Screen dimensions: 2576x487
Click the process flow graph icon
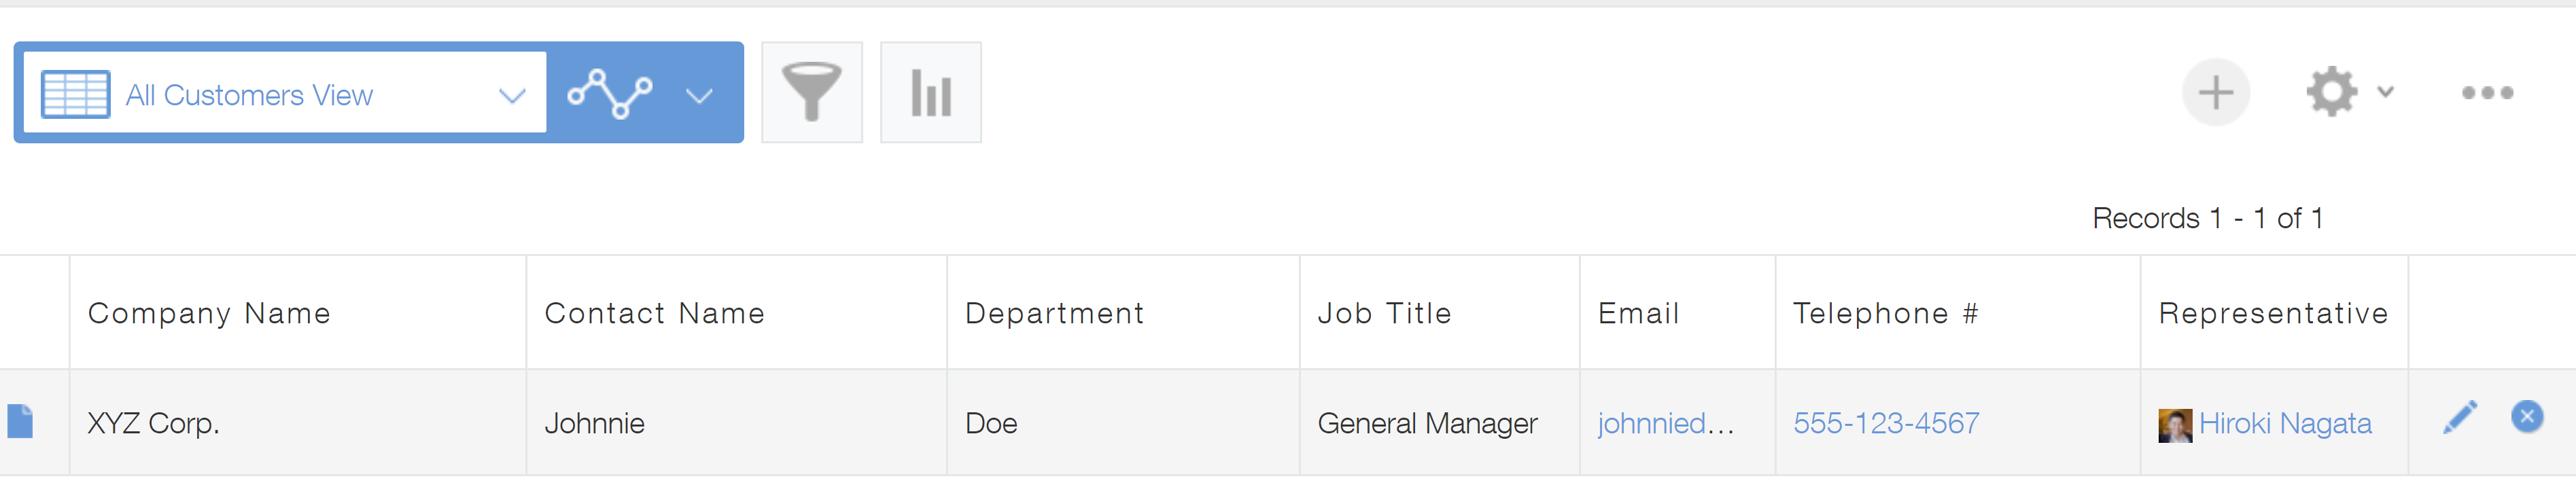tap(610, 94)
